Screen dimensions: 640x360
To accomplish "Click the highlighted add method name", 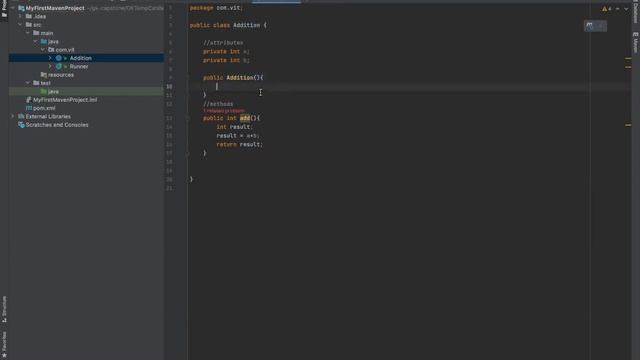I will coord(245,118).
